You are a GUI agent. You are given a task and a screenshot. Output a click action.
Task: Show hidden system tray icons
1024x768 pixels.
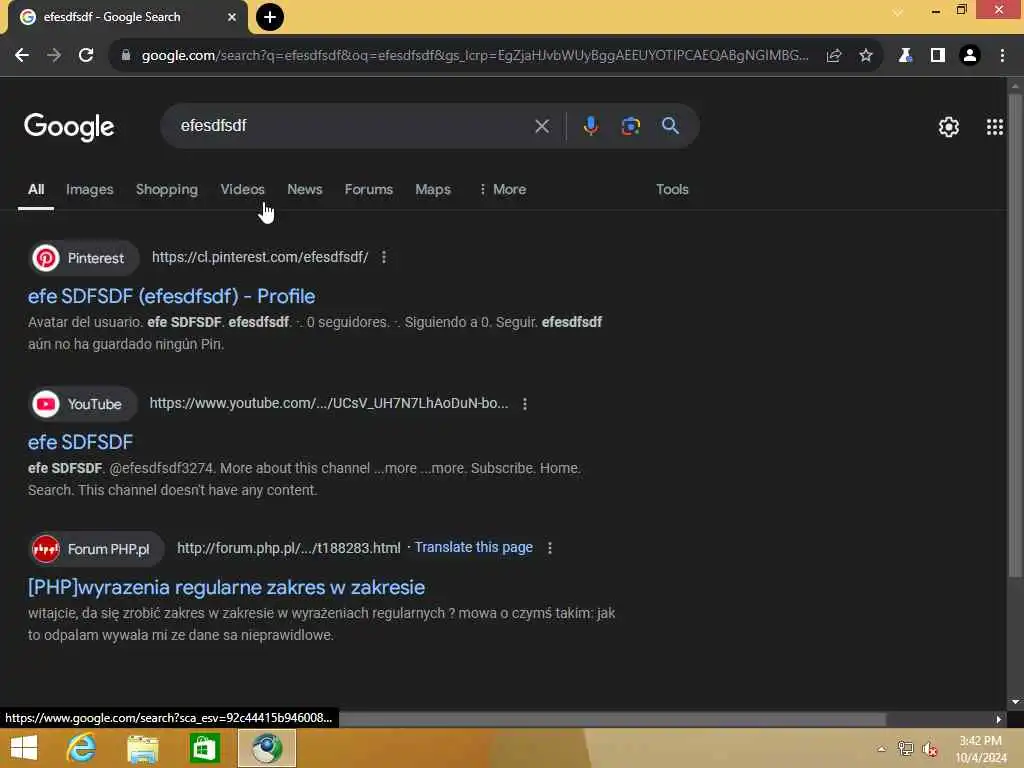(882, 749)
